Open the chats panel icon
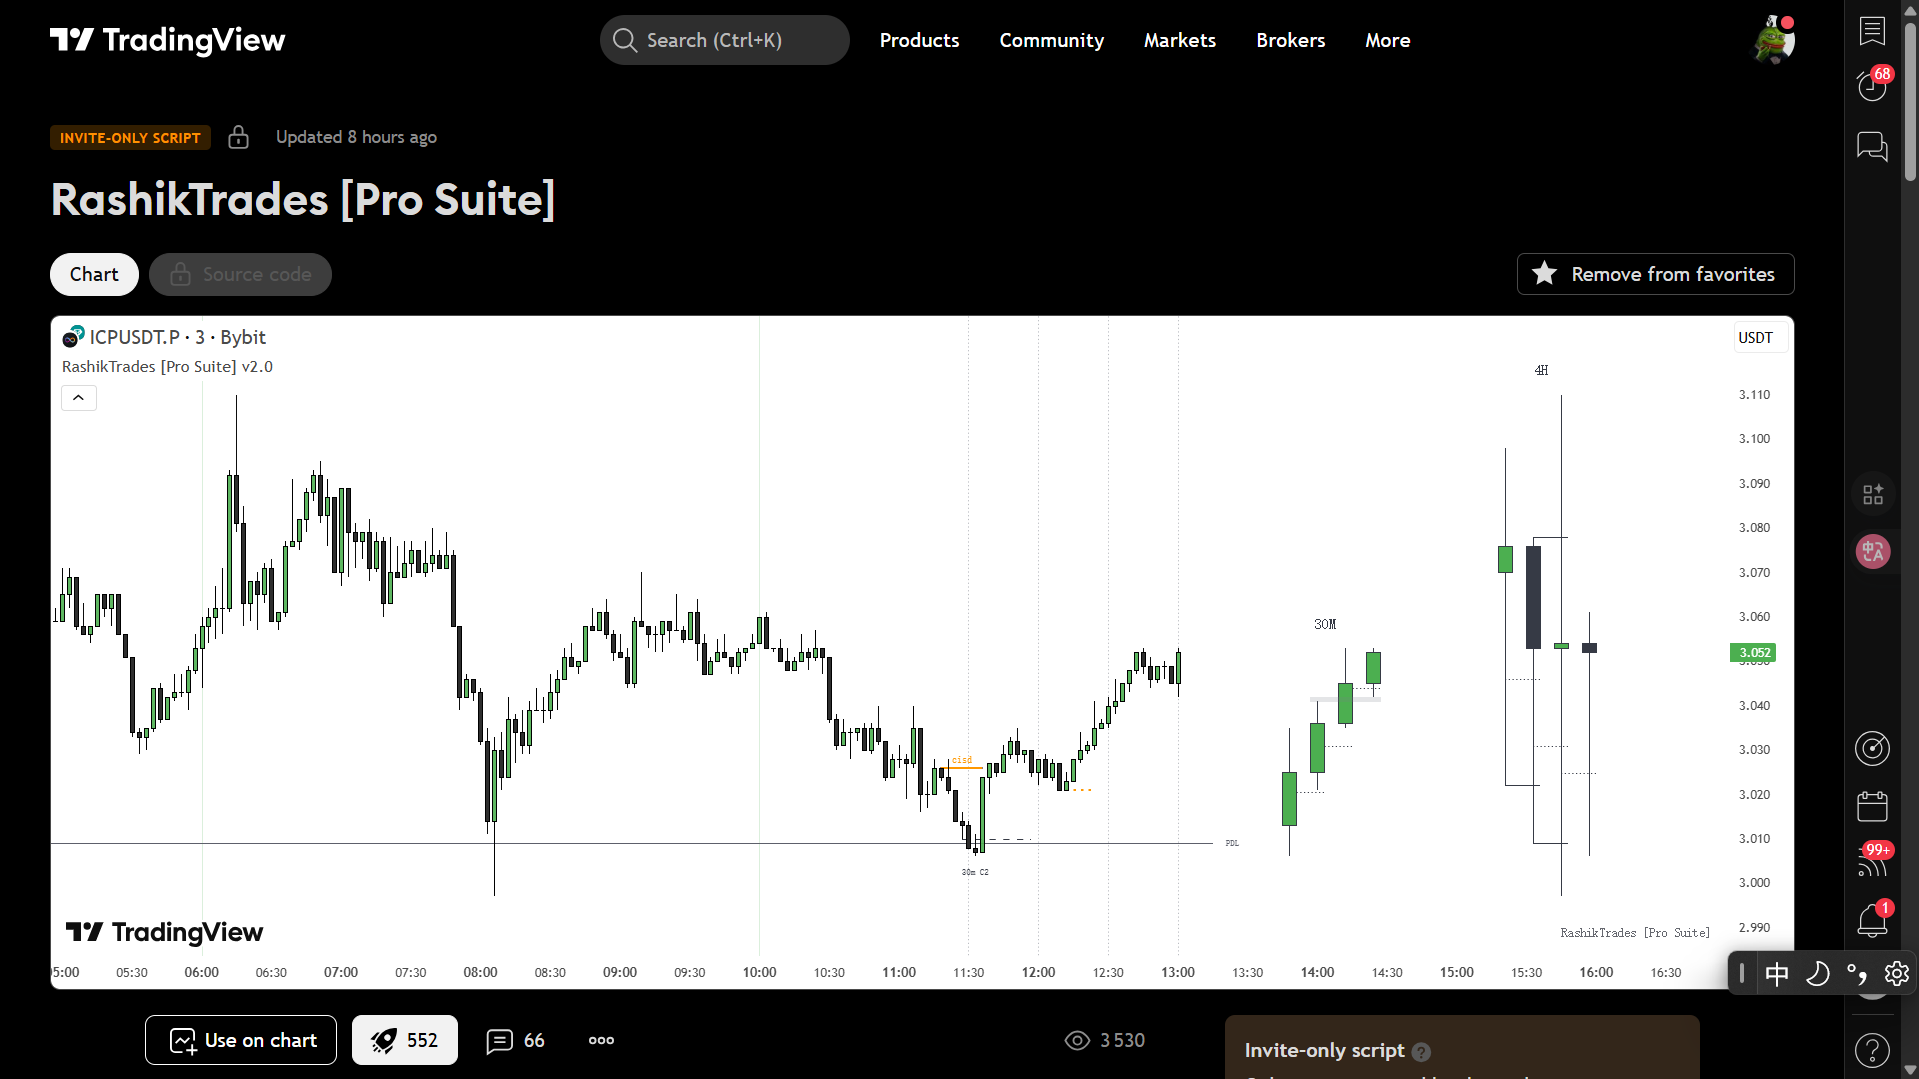Screen dimensions: 1919x1079 pos(1872,147)
